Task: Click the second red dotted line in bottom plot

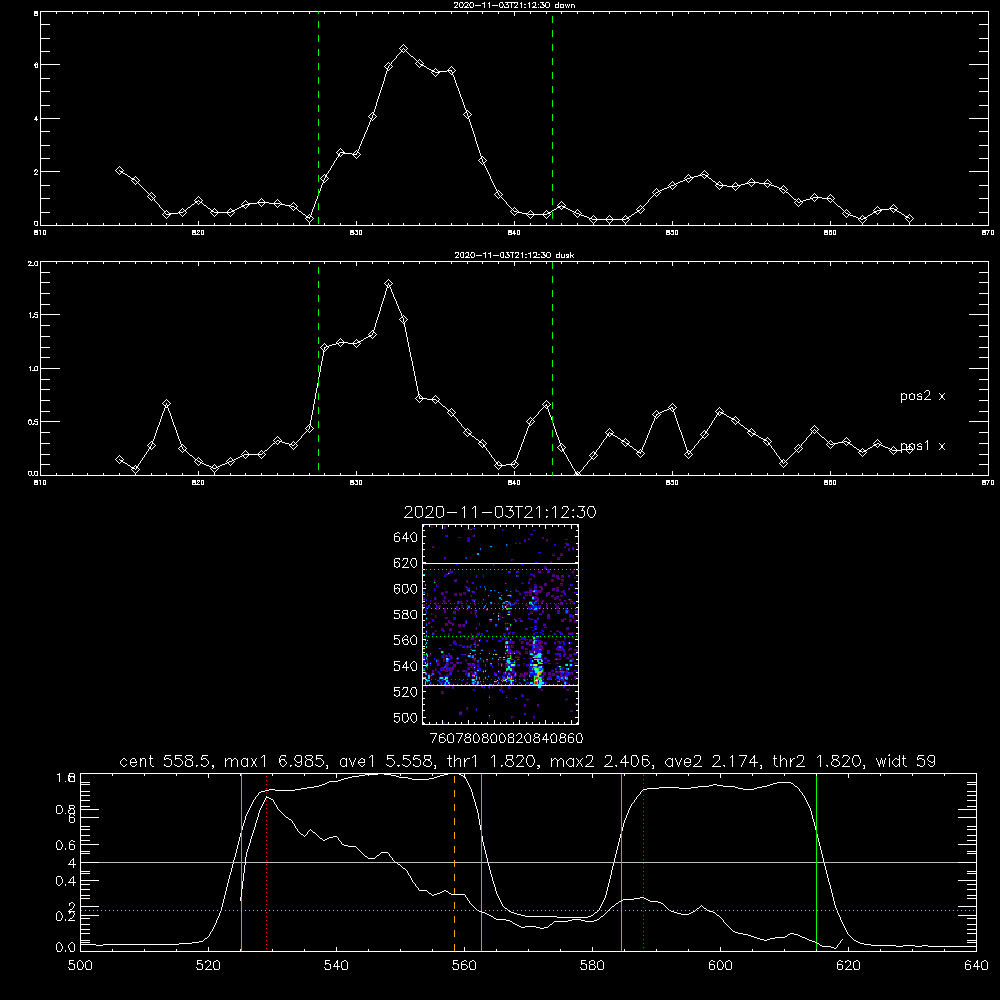Action: click(643, 862)
